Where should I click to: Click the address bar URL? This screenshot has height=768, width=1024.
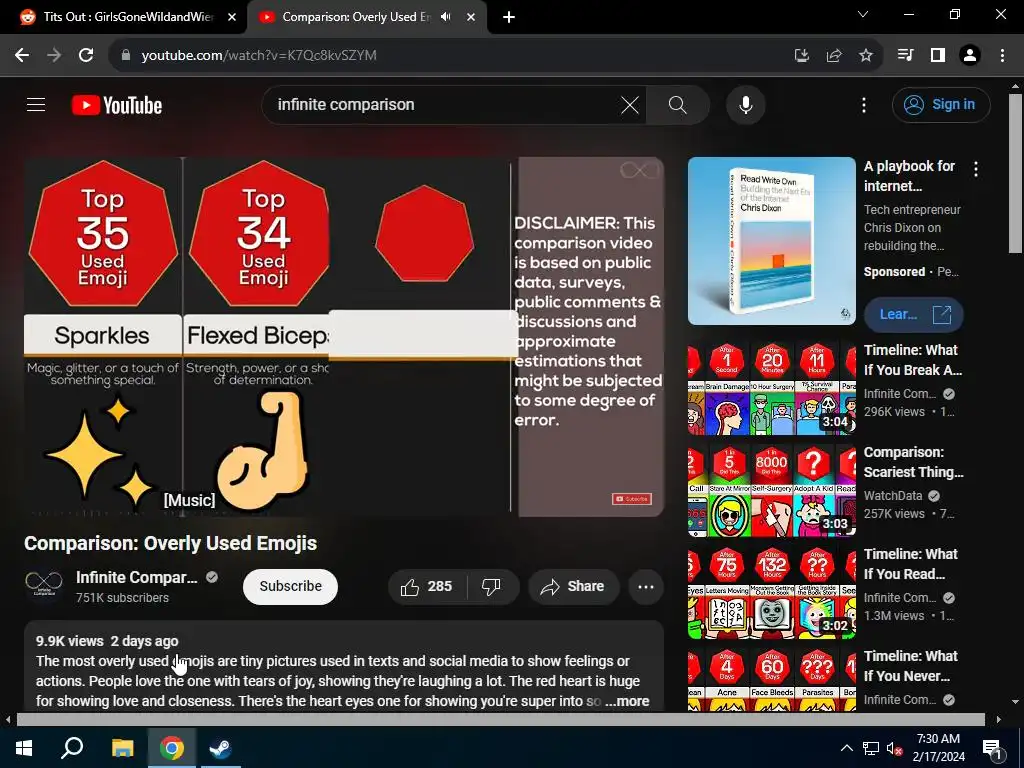tap(259, 56)
